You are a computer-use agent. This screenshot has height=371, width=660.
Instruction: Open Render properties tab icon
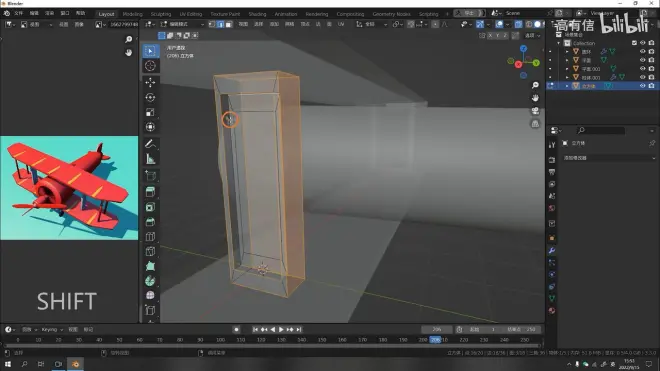[x=552, y=160]
